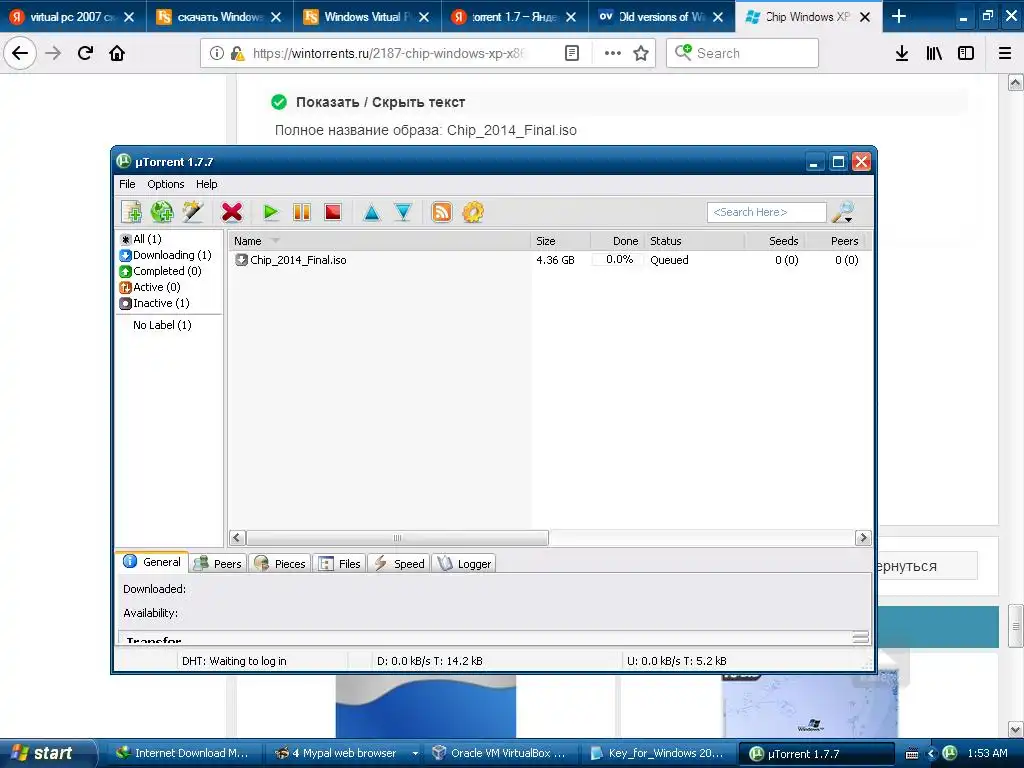Select Active (0) category
This screenshot has height=768, width=1024.
pyautogui.click(x=150, y=287)
